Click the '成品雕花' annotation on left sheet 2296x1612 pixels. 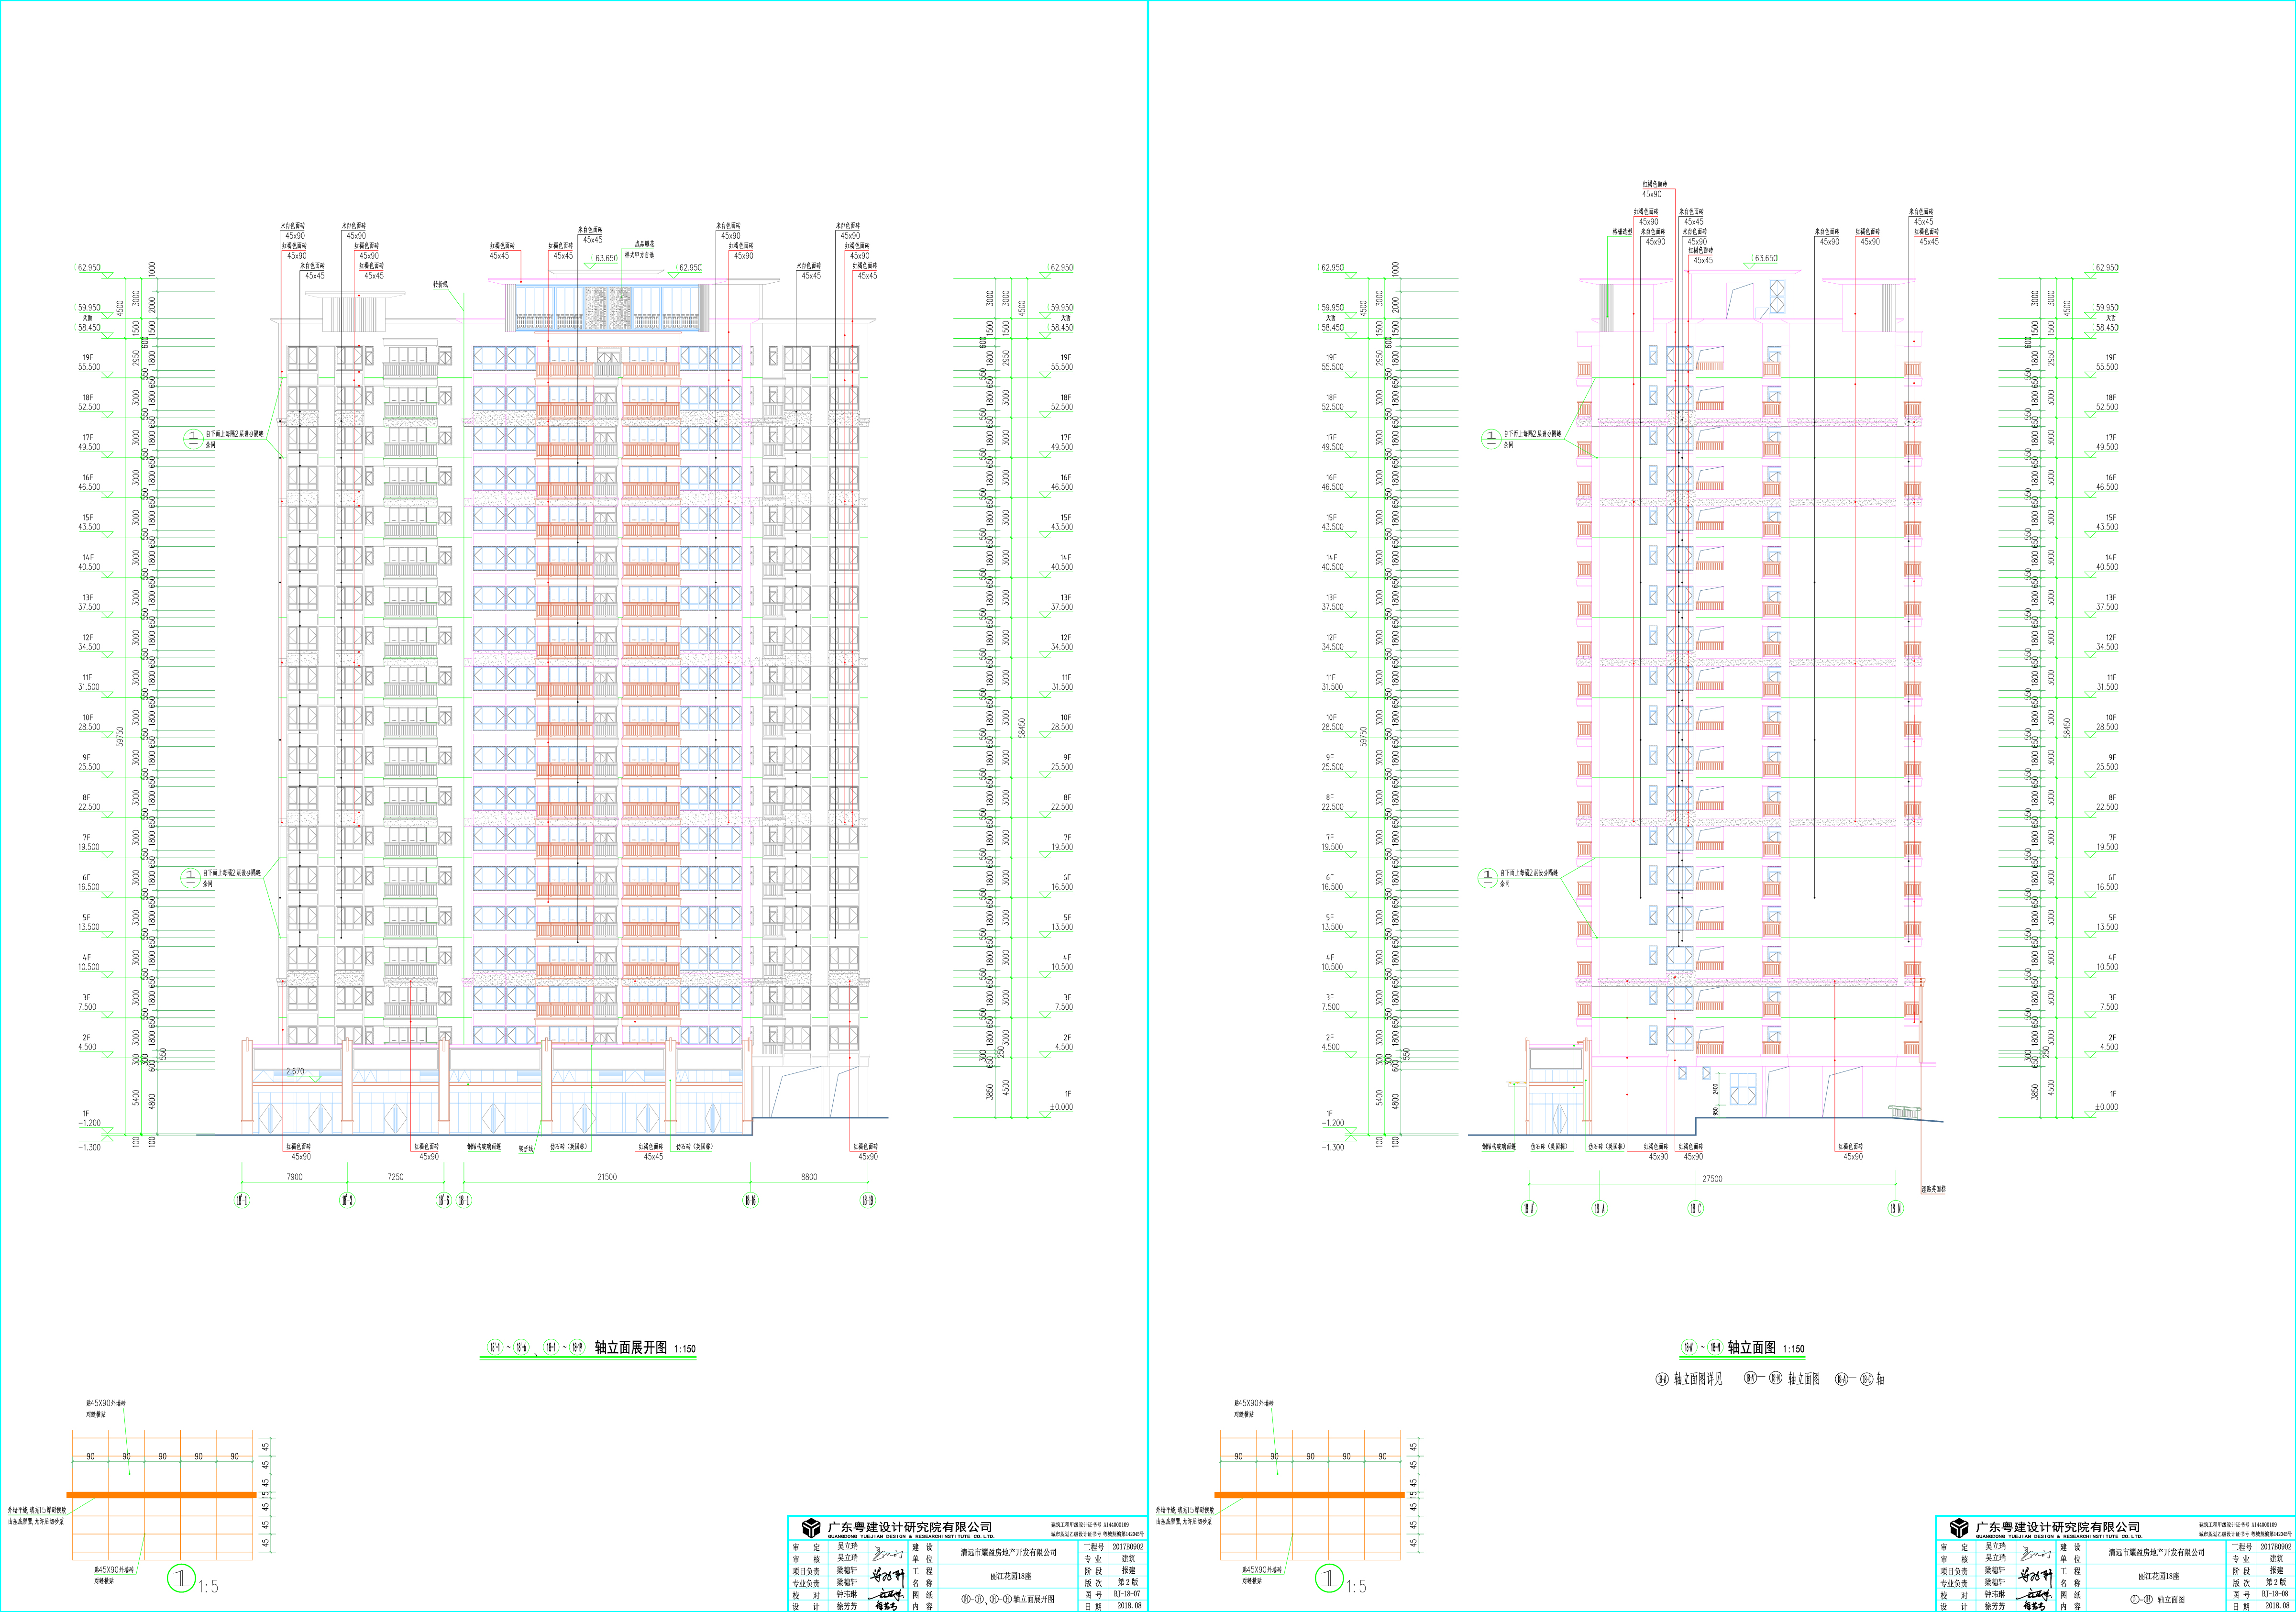pos(644,244)
